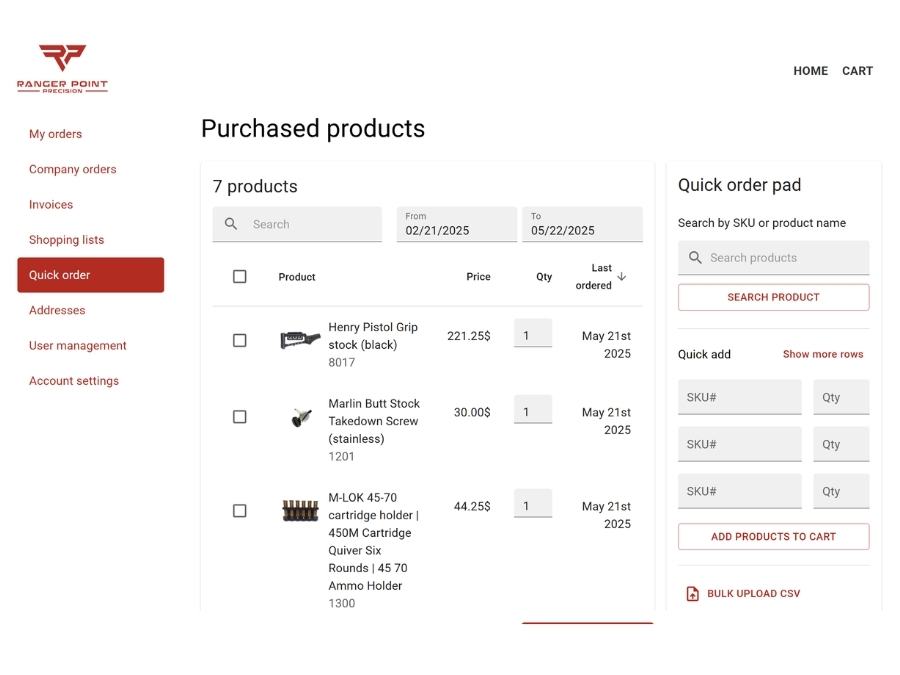Click the price 44.25$
Image resolution: width=900 pixels, height=675 pixels.
(x=472, y=506)
